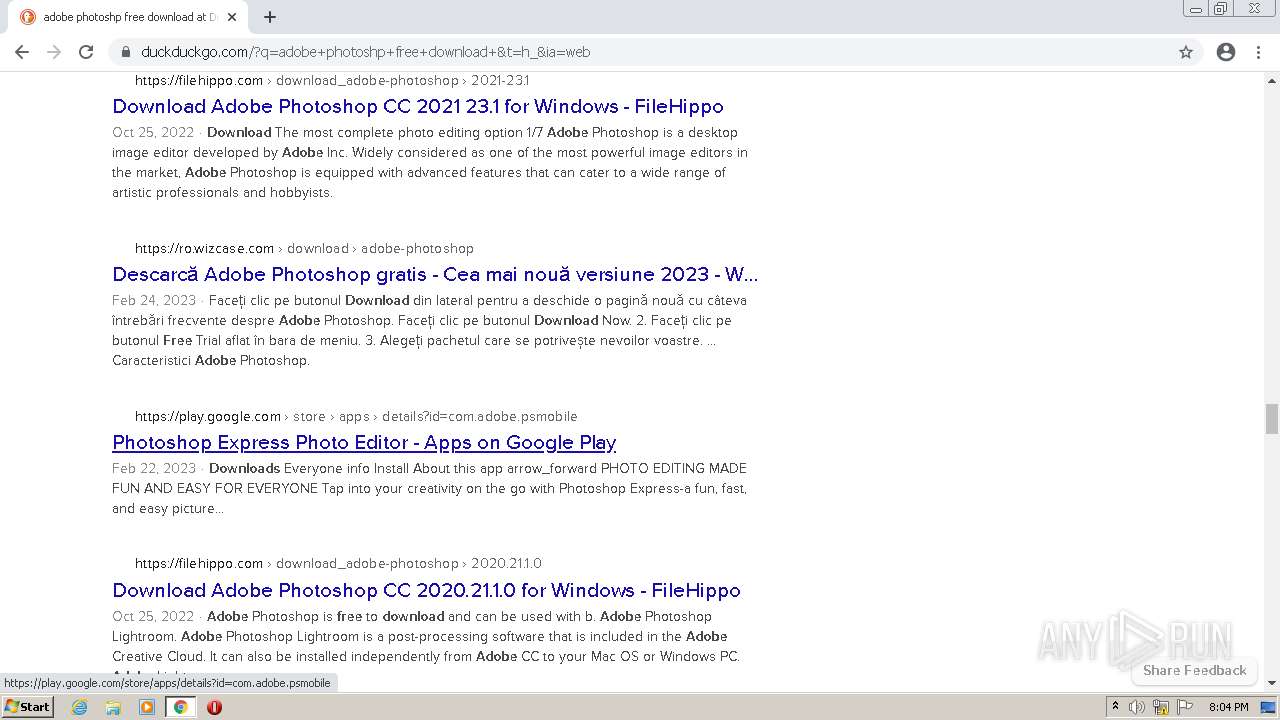Screen dimensions: 1280x720
Task: Click the Share Feedback button
Action: (1194, 670)
